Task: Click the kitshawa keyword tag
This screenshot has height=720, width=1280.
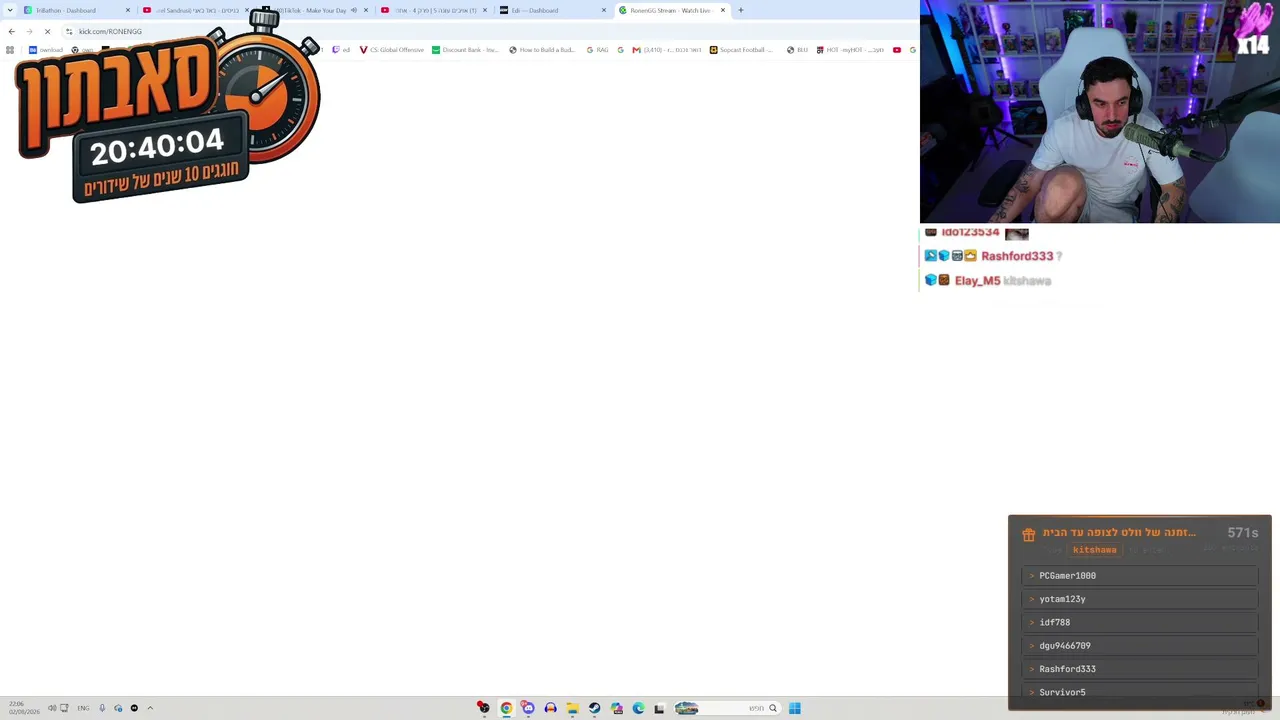Action: coord(1094,550)
